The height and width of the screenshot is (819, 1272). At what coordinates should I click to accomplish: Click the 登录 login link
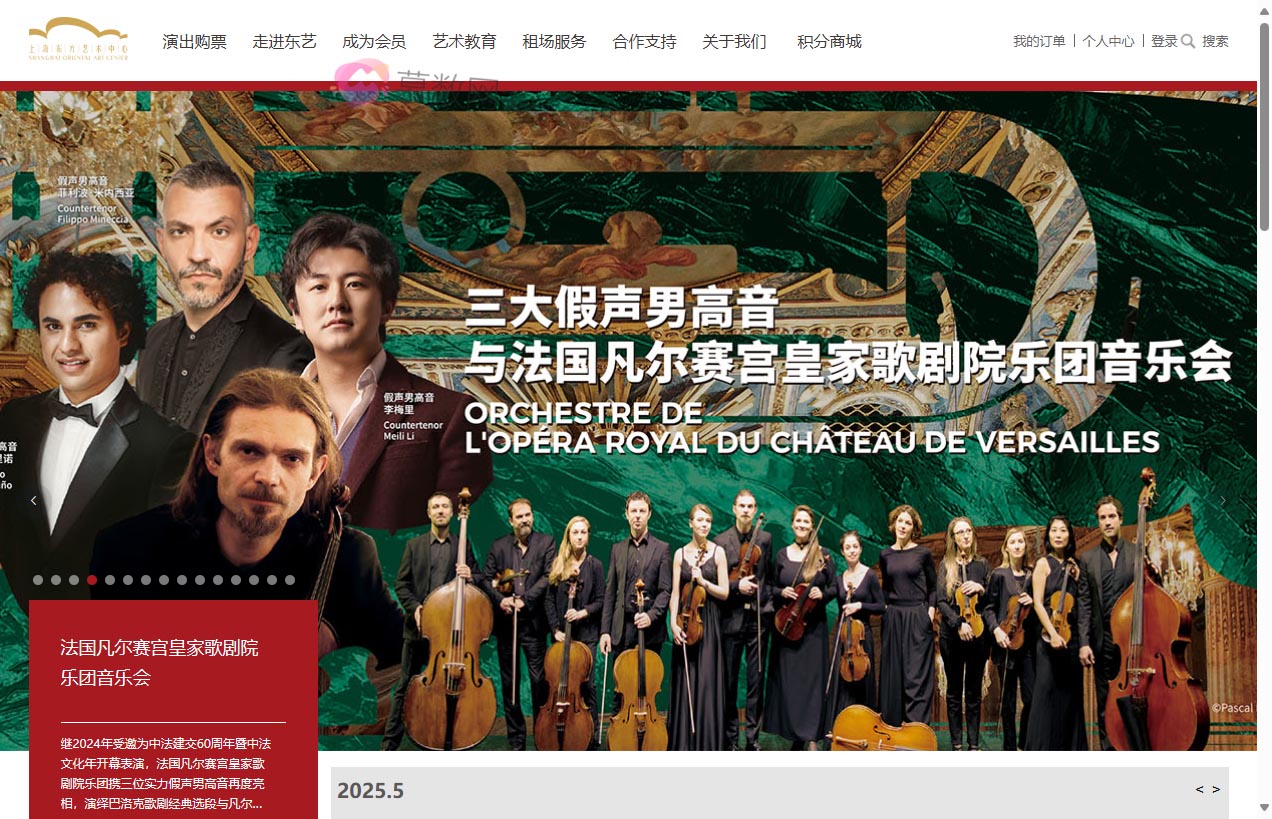1164,41
